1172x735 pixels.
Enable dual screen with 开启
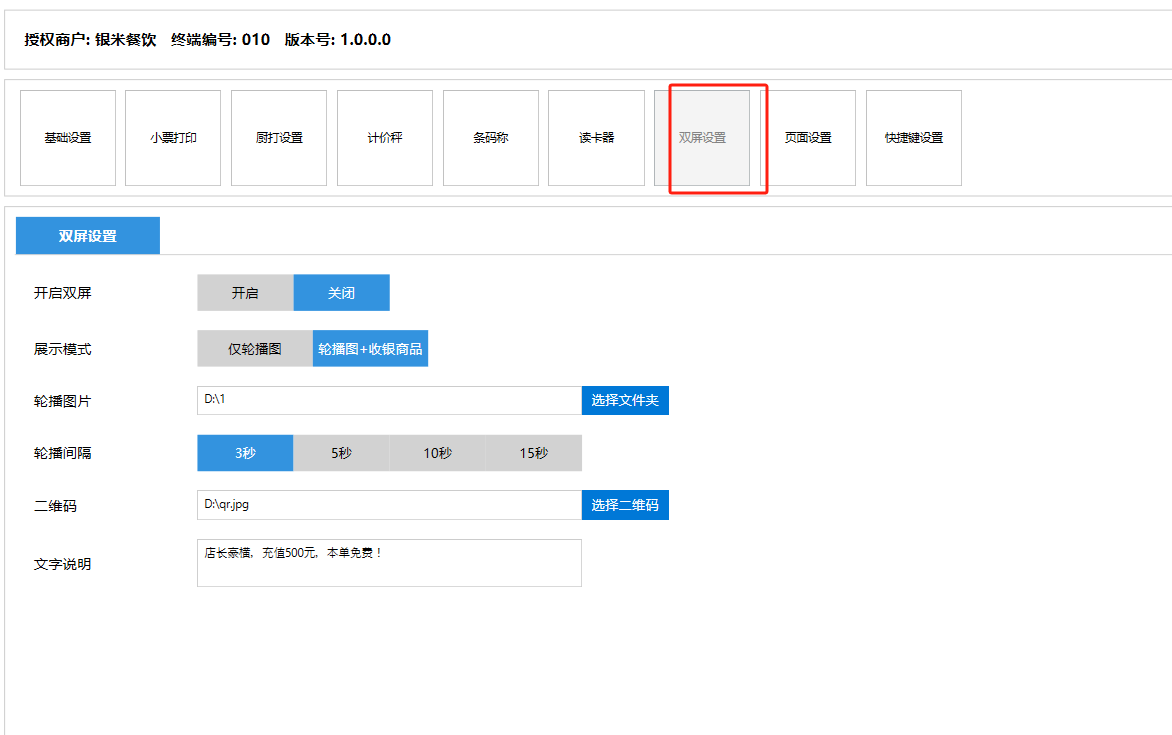click(x=245, y=293)
